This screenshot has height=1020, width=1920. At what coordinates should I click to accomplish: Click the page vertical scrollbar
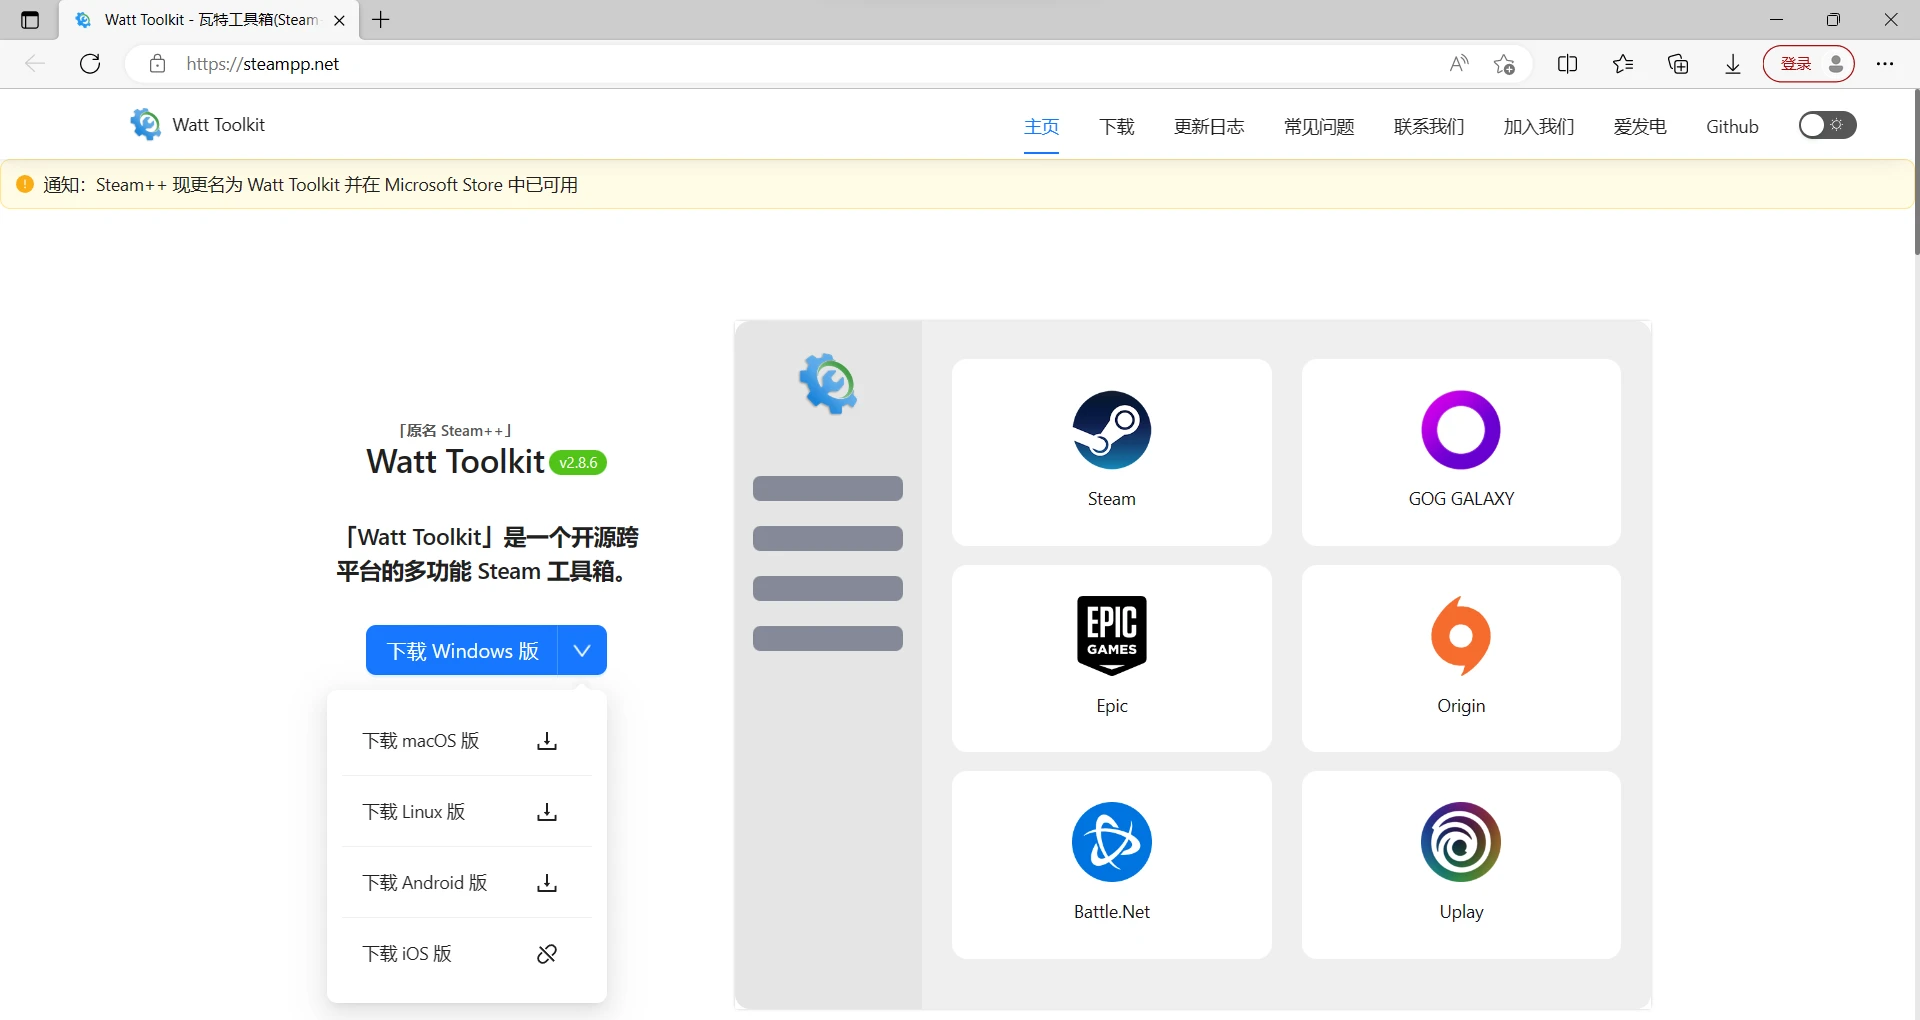click(x=1916, y=172)
